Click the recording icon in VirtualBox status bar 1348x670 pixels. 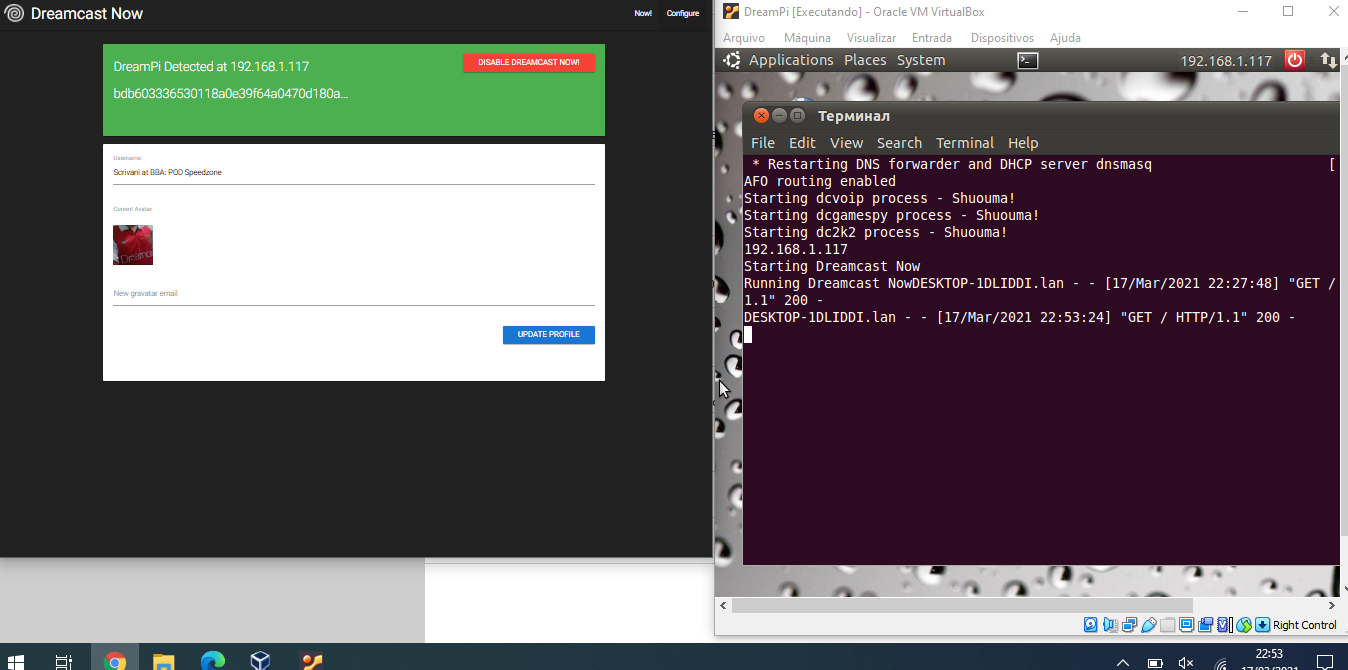tap(1205, 625)
